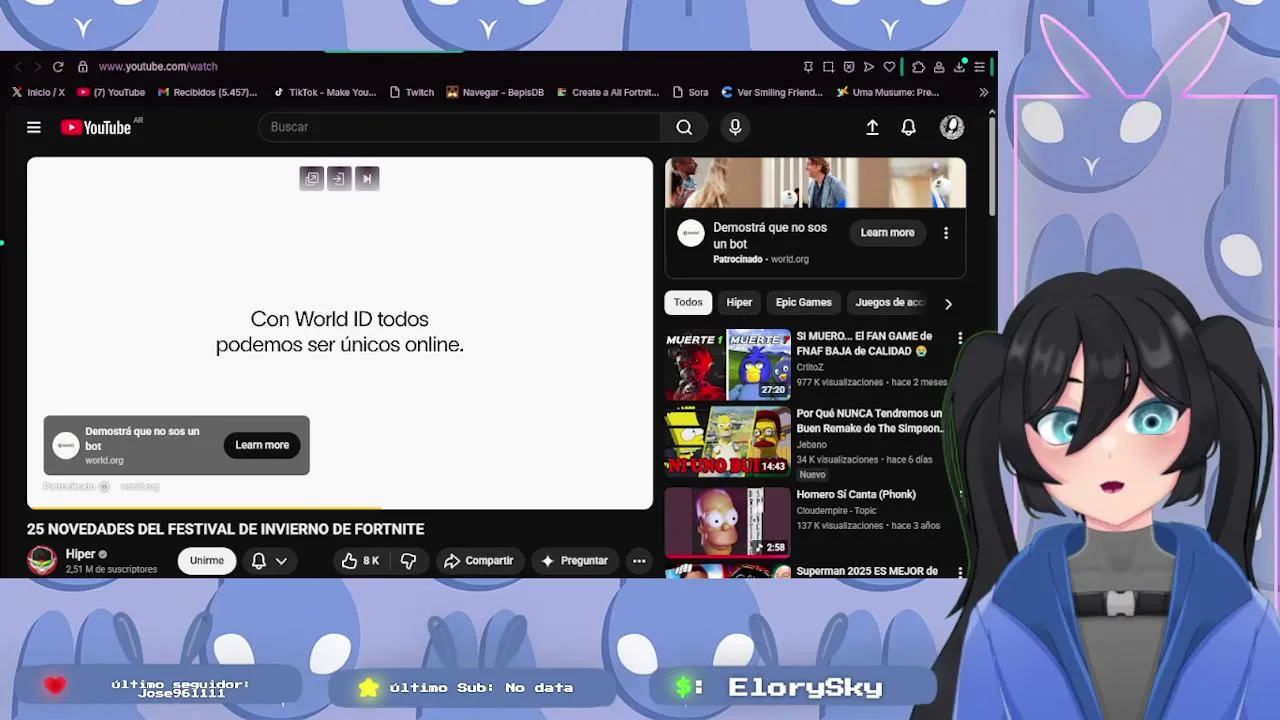The height and width of the screenshot is (720, 1280).
Task: Open the Uma Musume bookmark
Action: click(888, 92)
